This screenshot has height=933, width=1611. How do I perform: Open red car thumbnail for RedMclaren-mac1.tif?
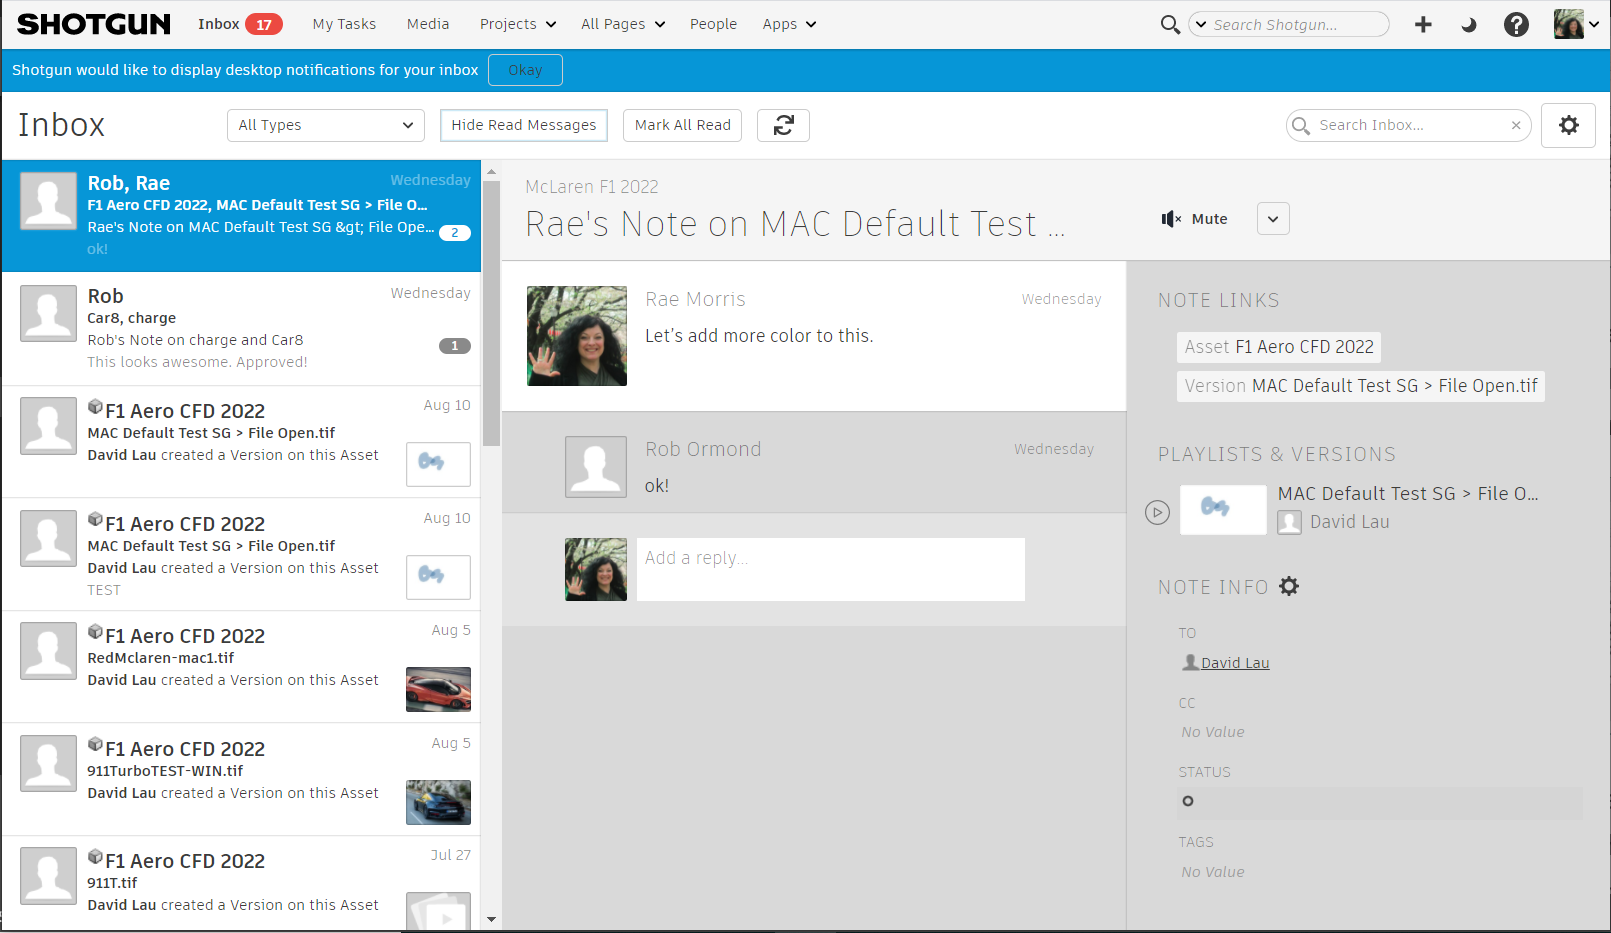coord(438,690)
